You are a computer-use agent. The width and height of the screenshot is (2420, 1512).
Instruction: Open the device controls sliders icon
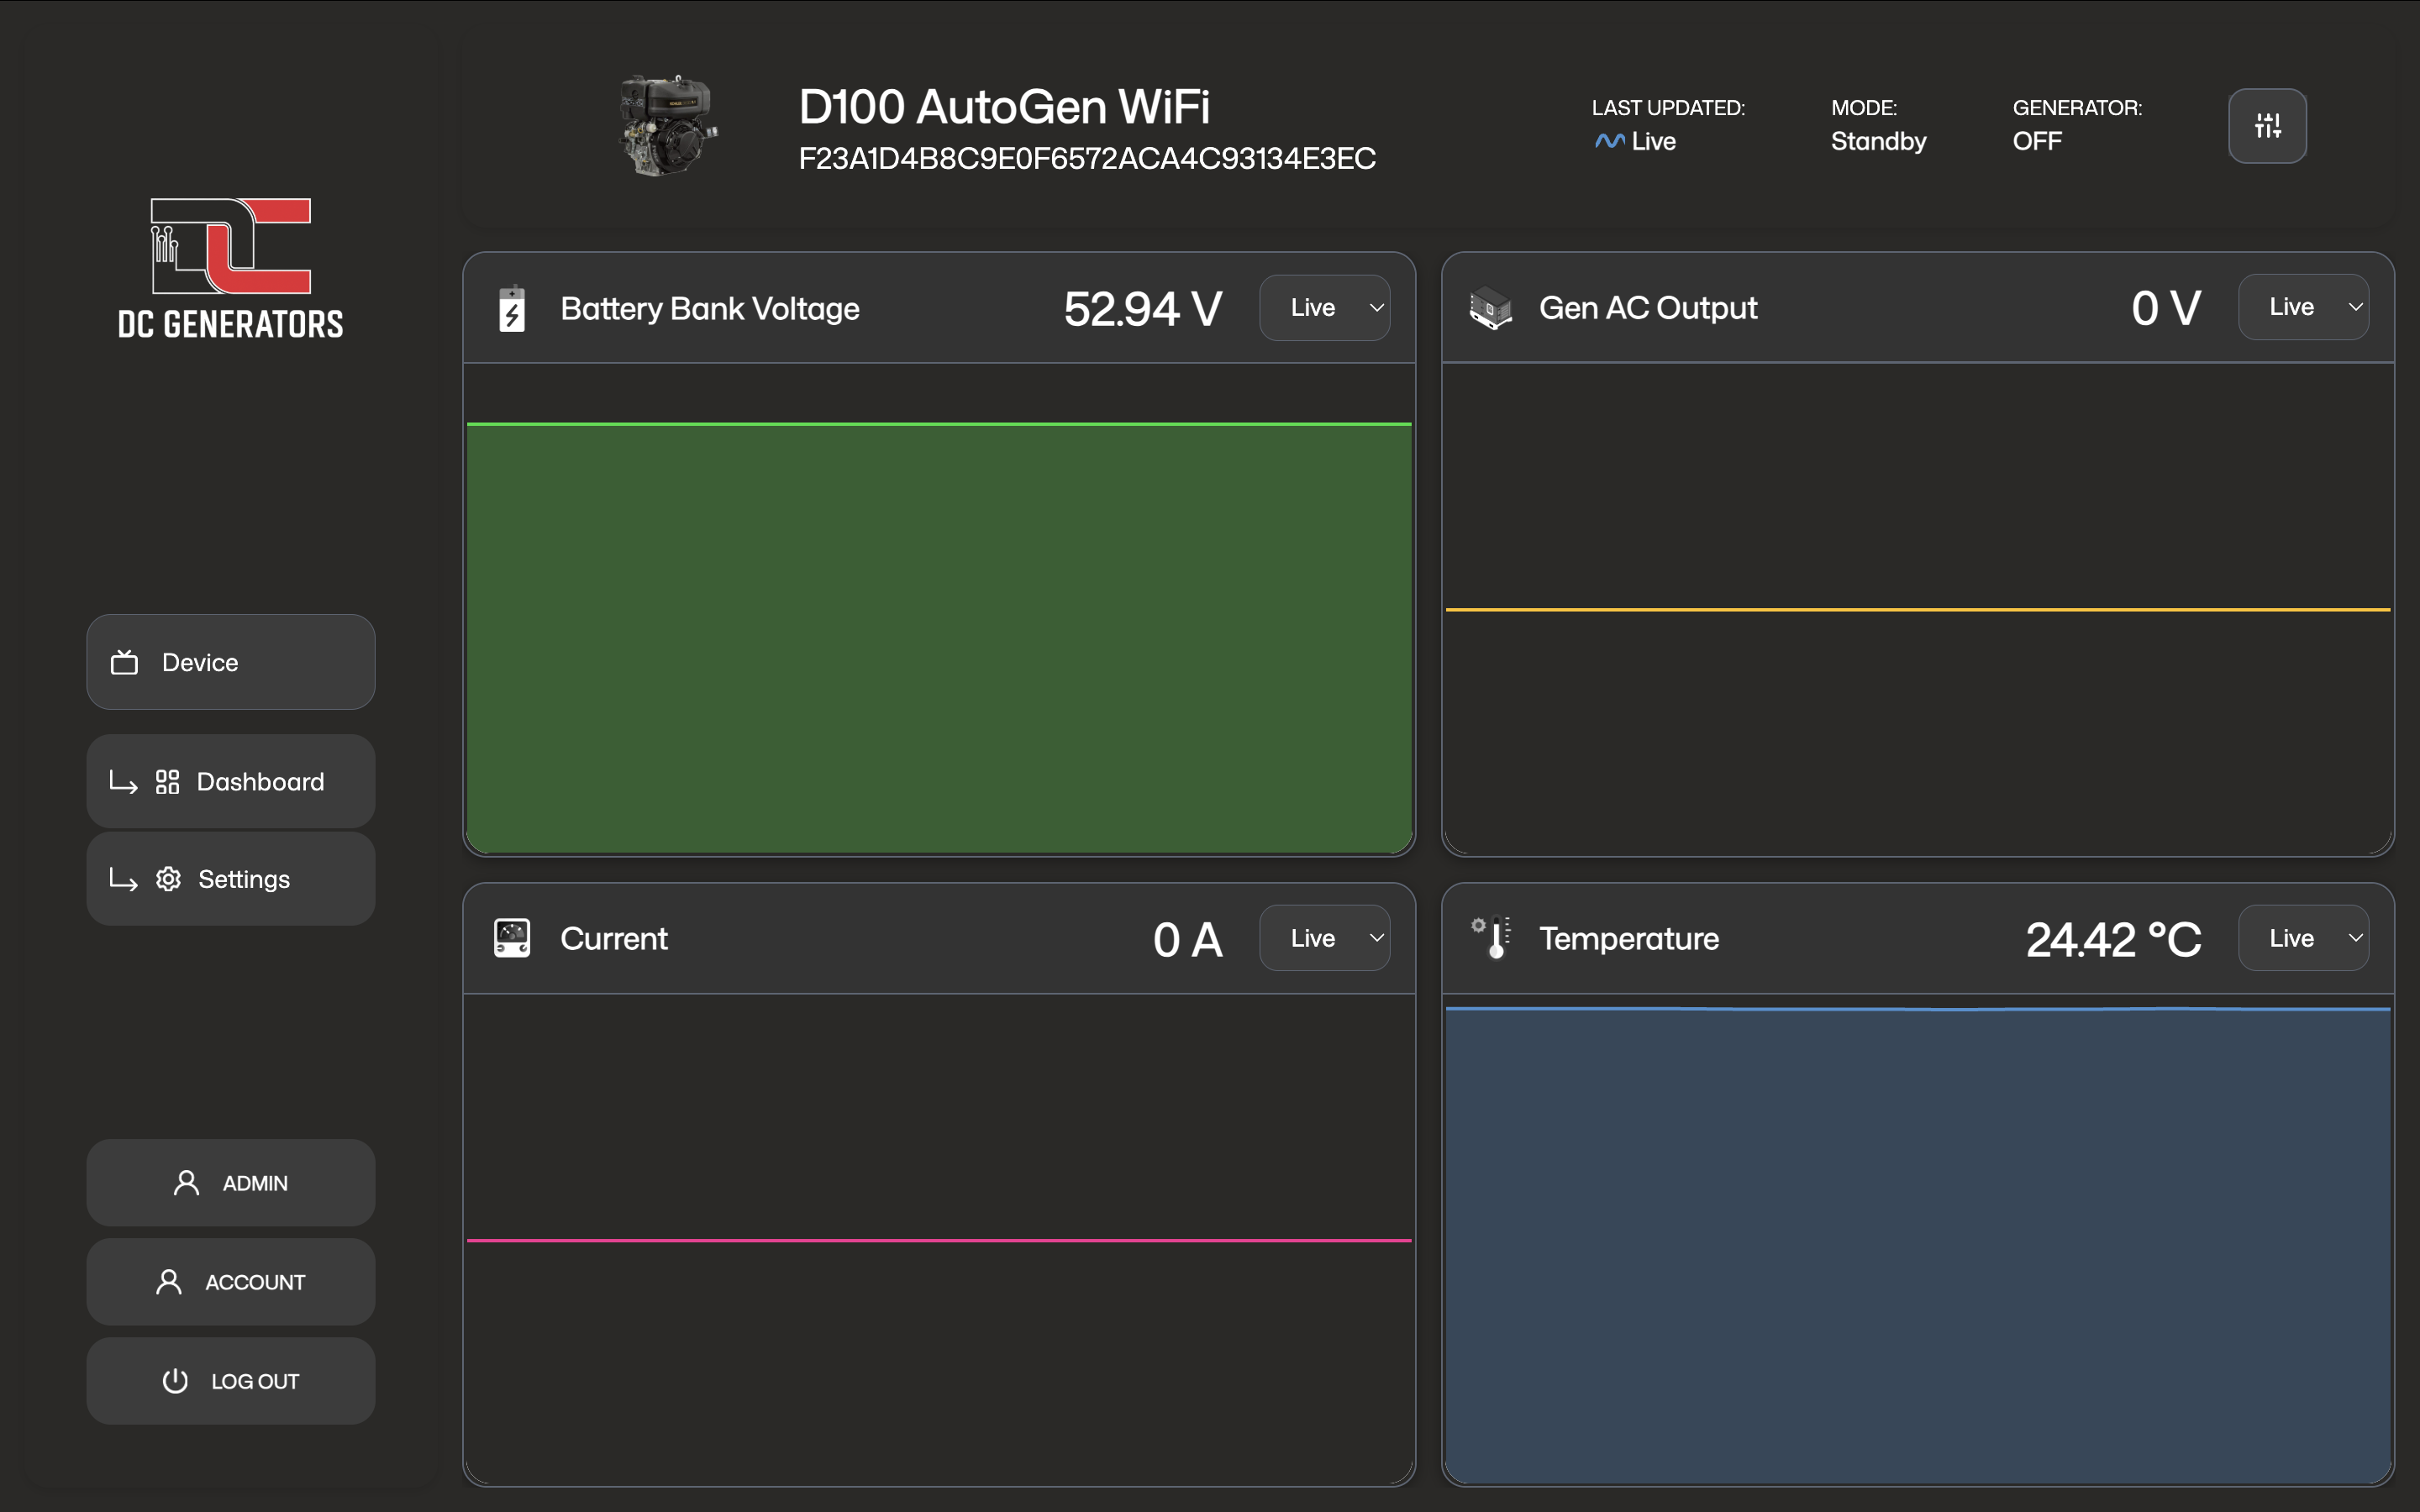pyautogui.click(x=2267, y=126)
